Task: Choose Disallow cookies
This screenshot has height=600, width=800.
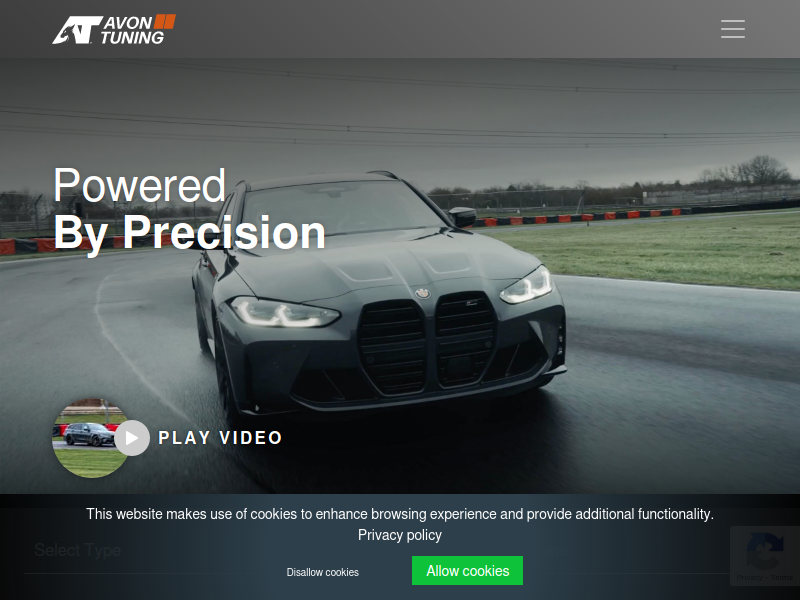Action: point(322,572)
